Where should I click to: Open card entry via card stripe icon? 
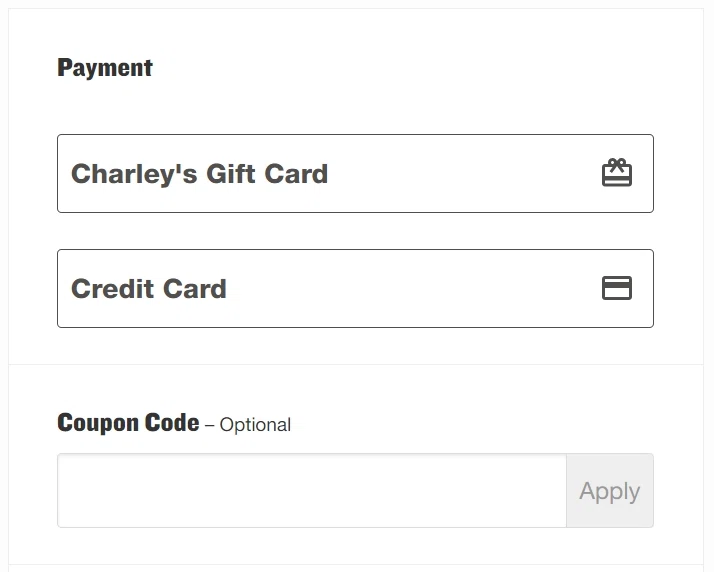[x=616, y=288]
